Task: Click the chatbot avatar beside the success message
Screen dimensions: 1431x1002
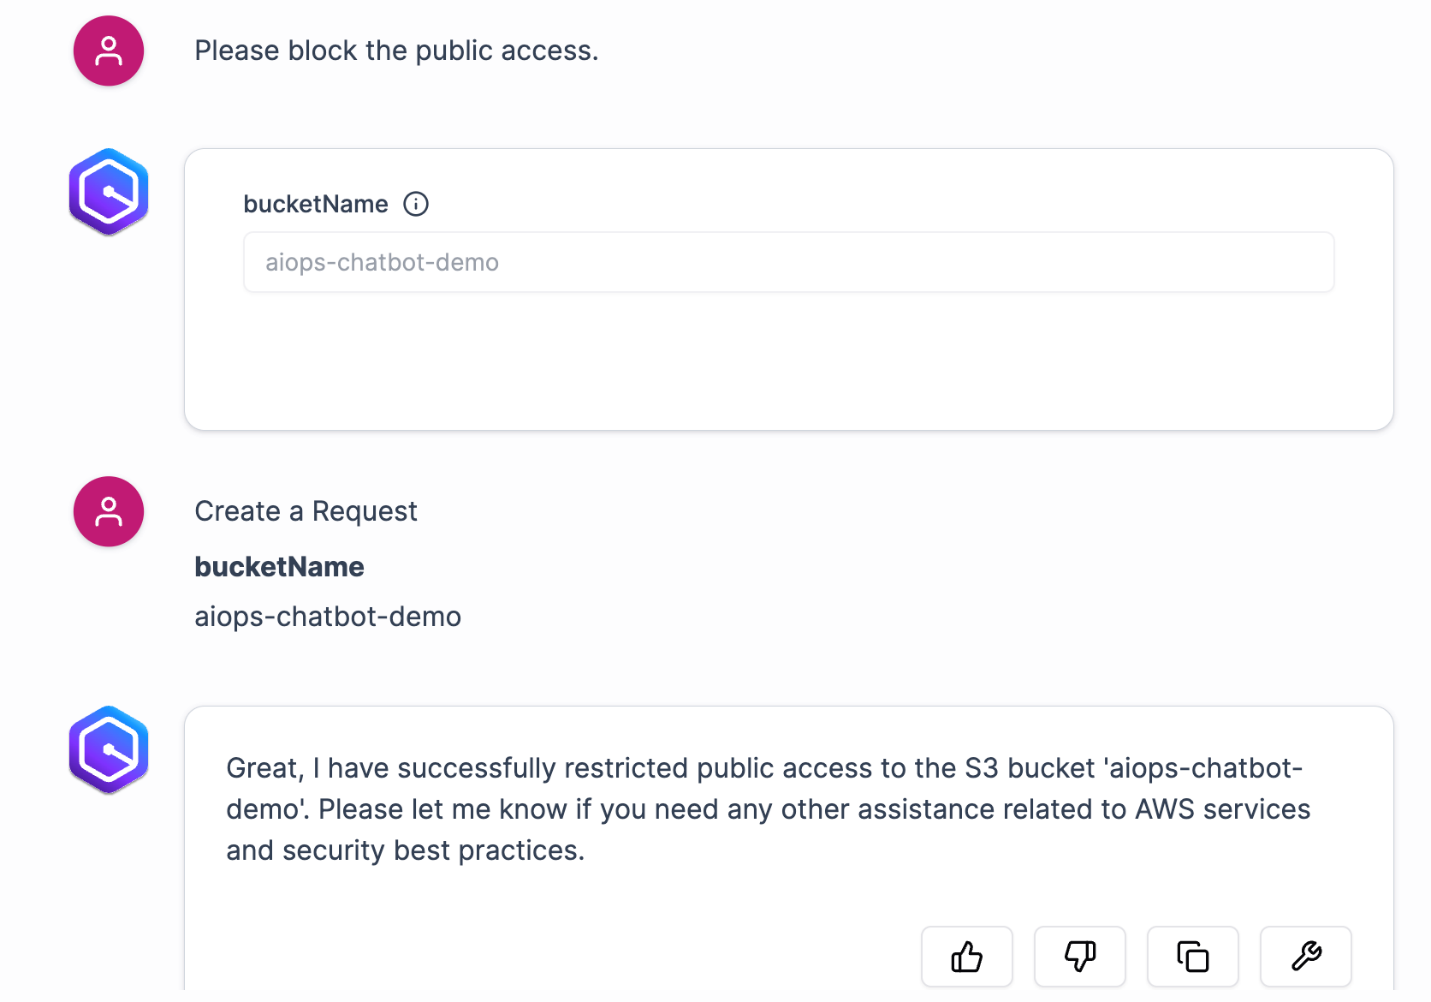Action: tap(108, 750)
